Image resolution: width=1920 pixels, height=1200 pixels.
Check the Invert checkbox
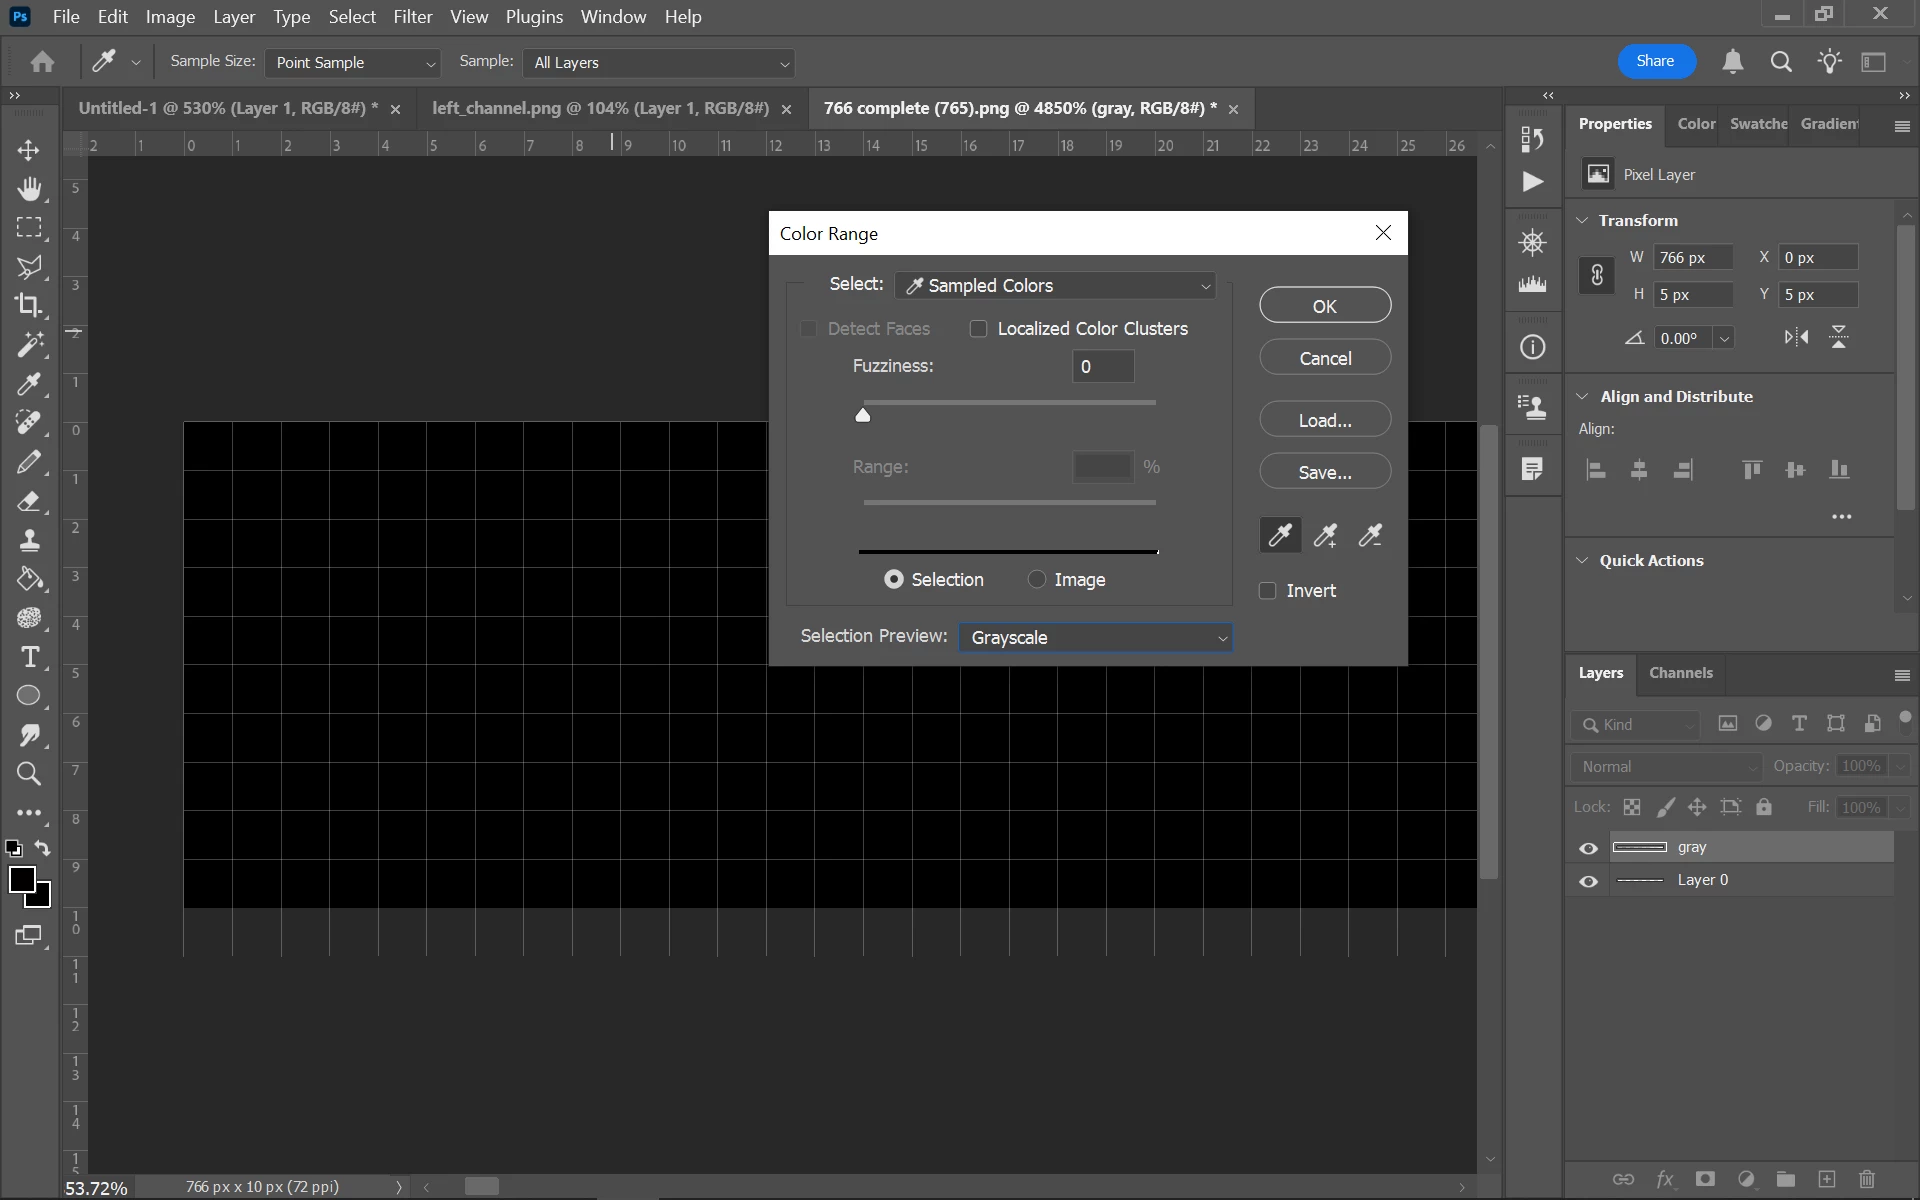pos(1268,591)
